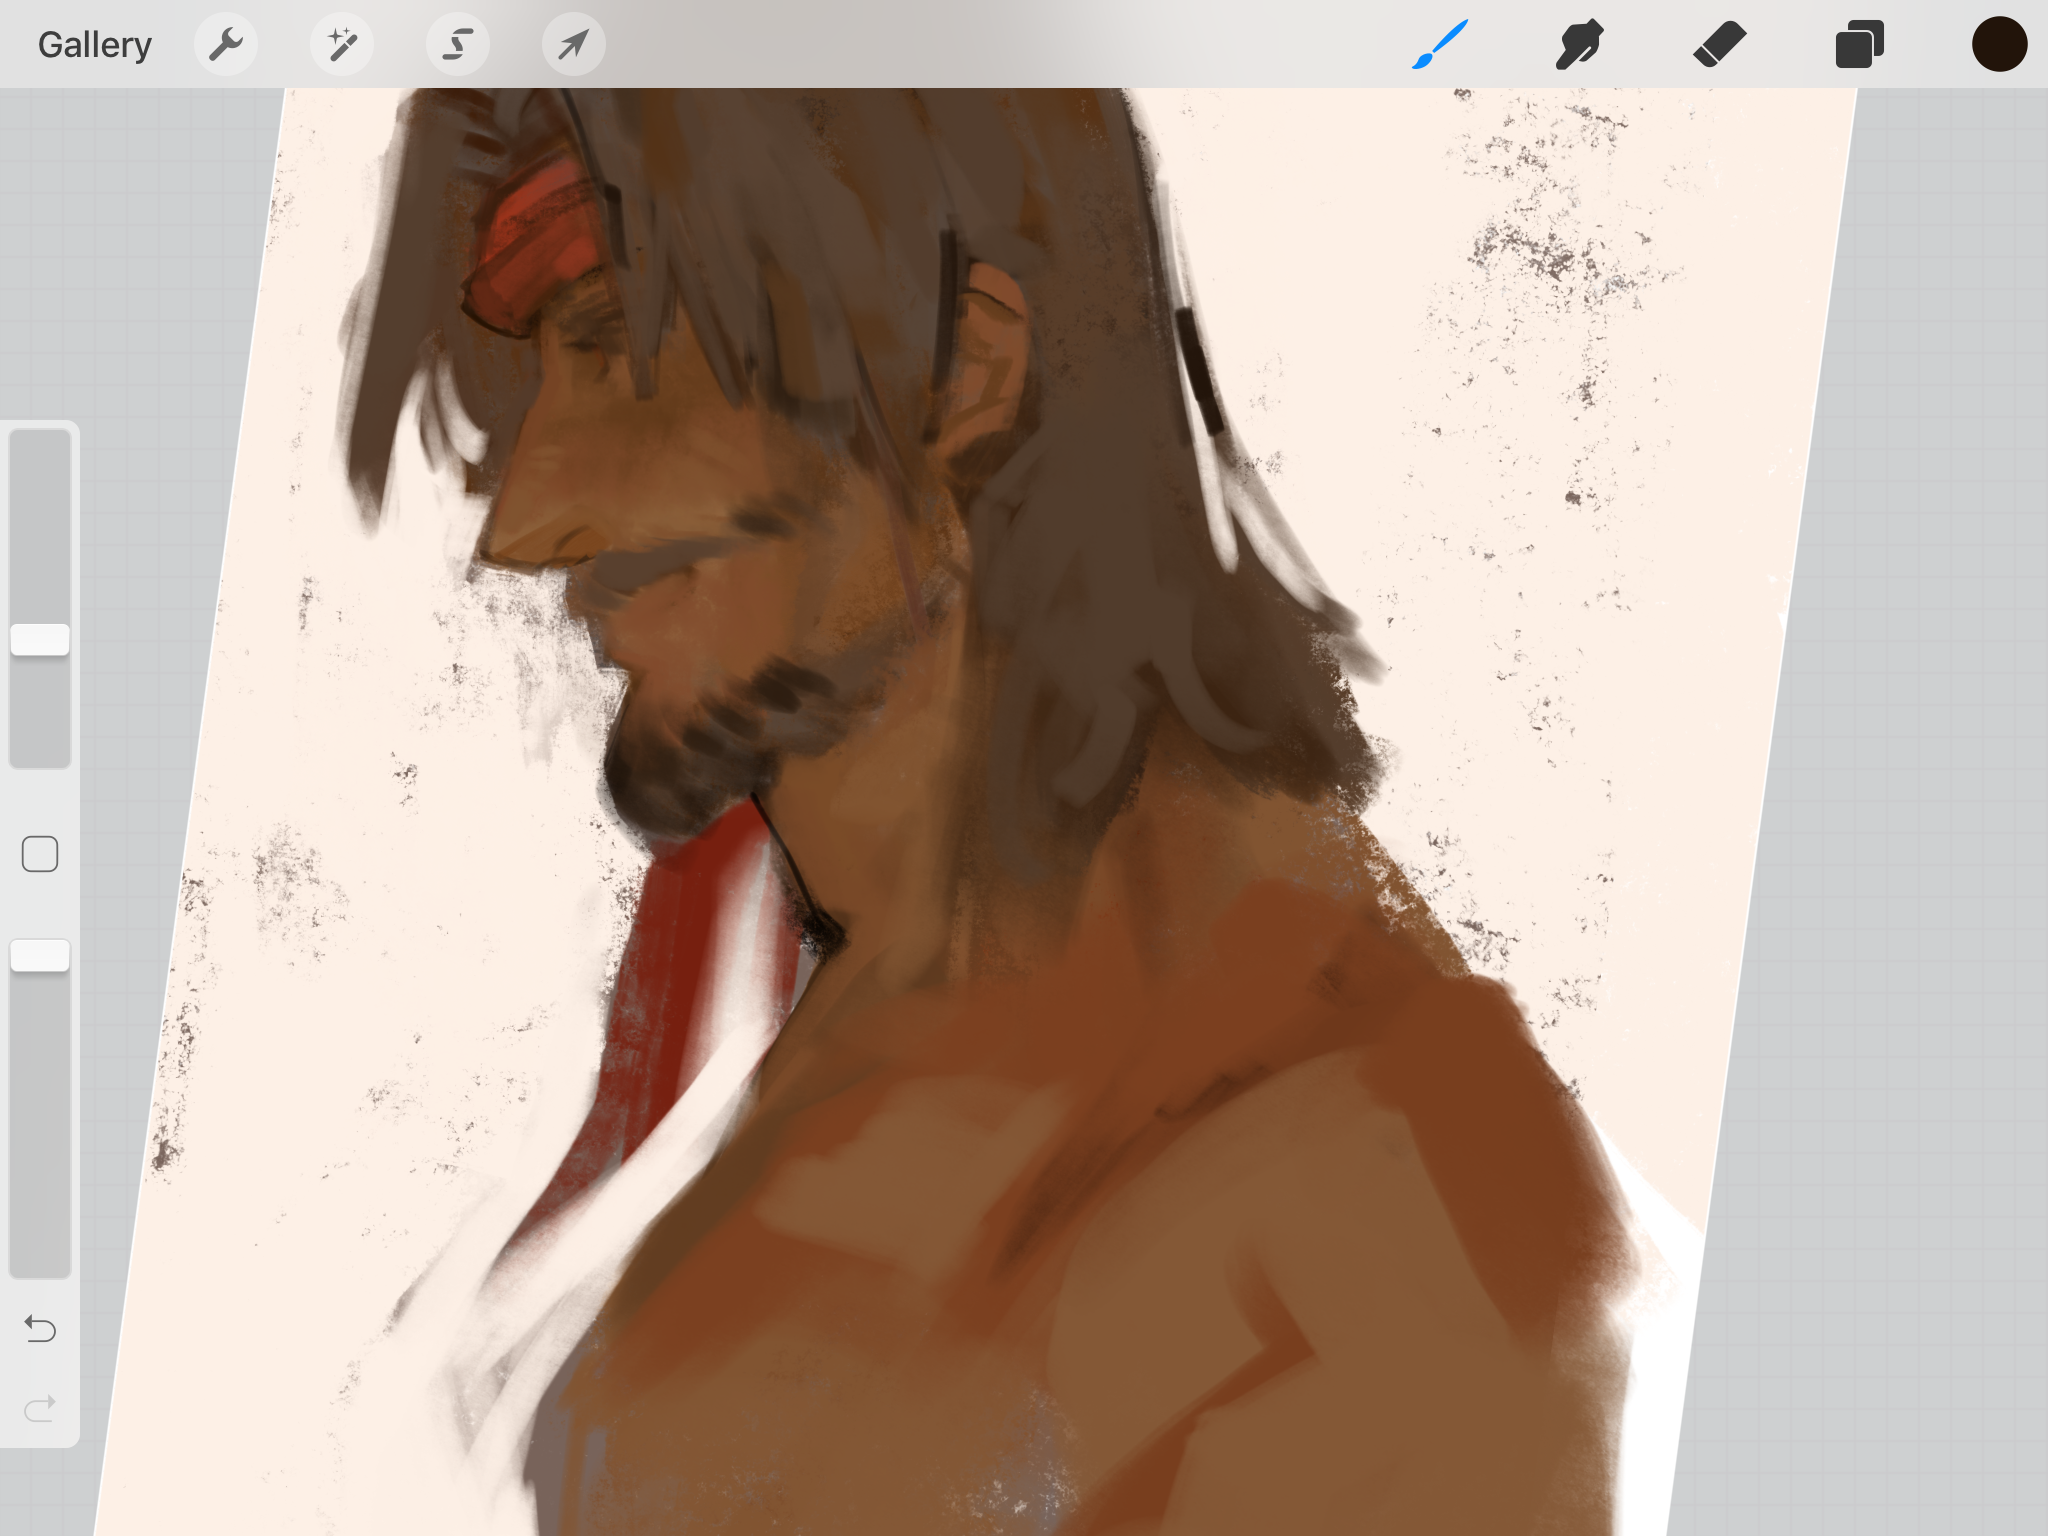Open the Actions wrench menu
This screenshot has height=1536, width=2048.
click(x=226, y=44)
